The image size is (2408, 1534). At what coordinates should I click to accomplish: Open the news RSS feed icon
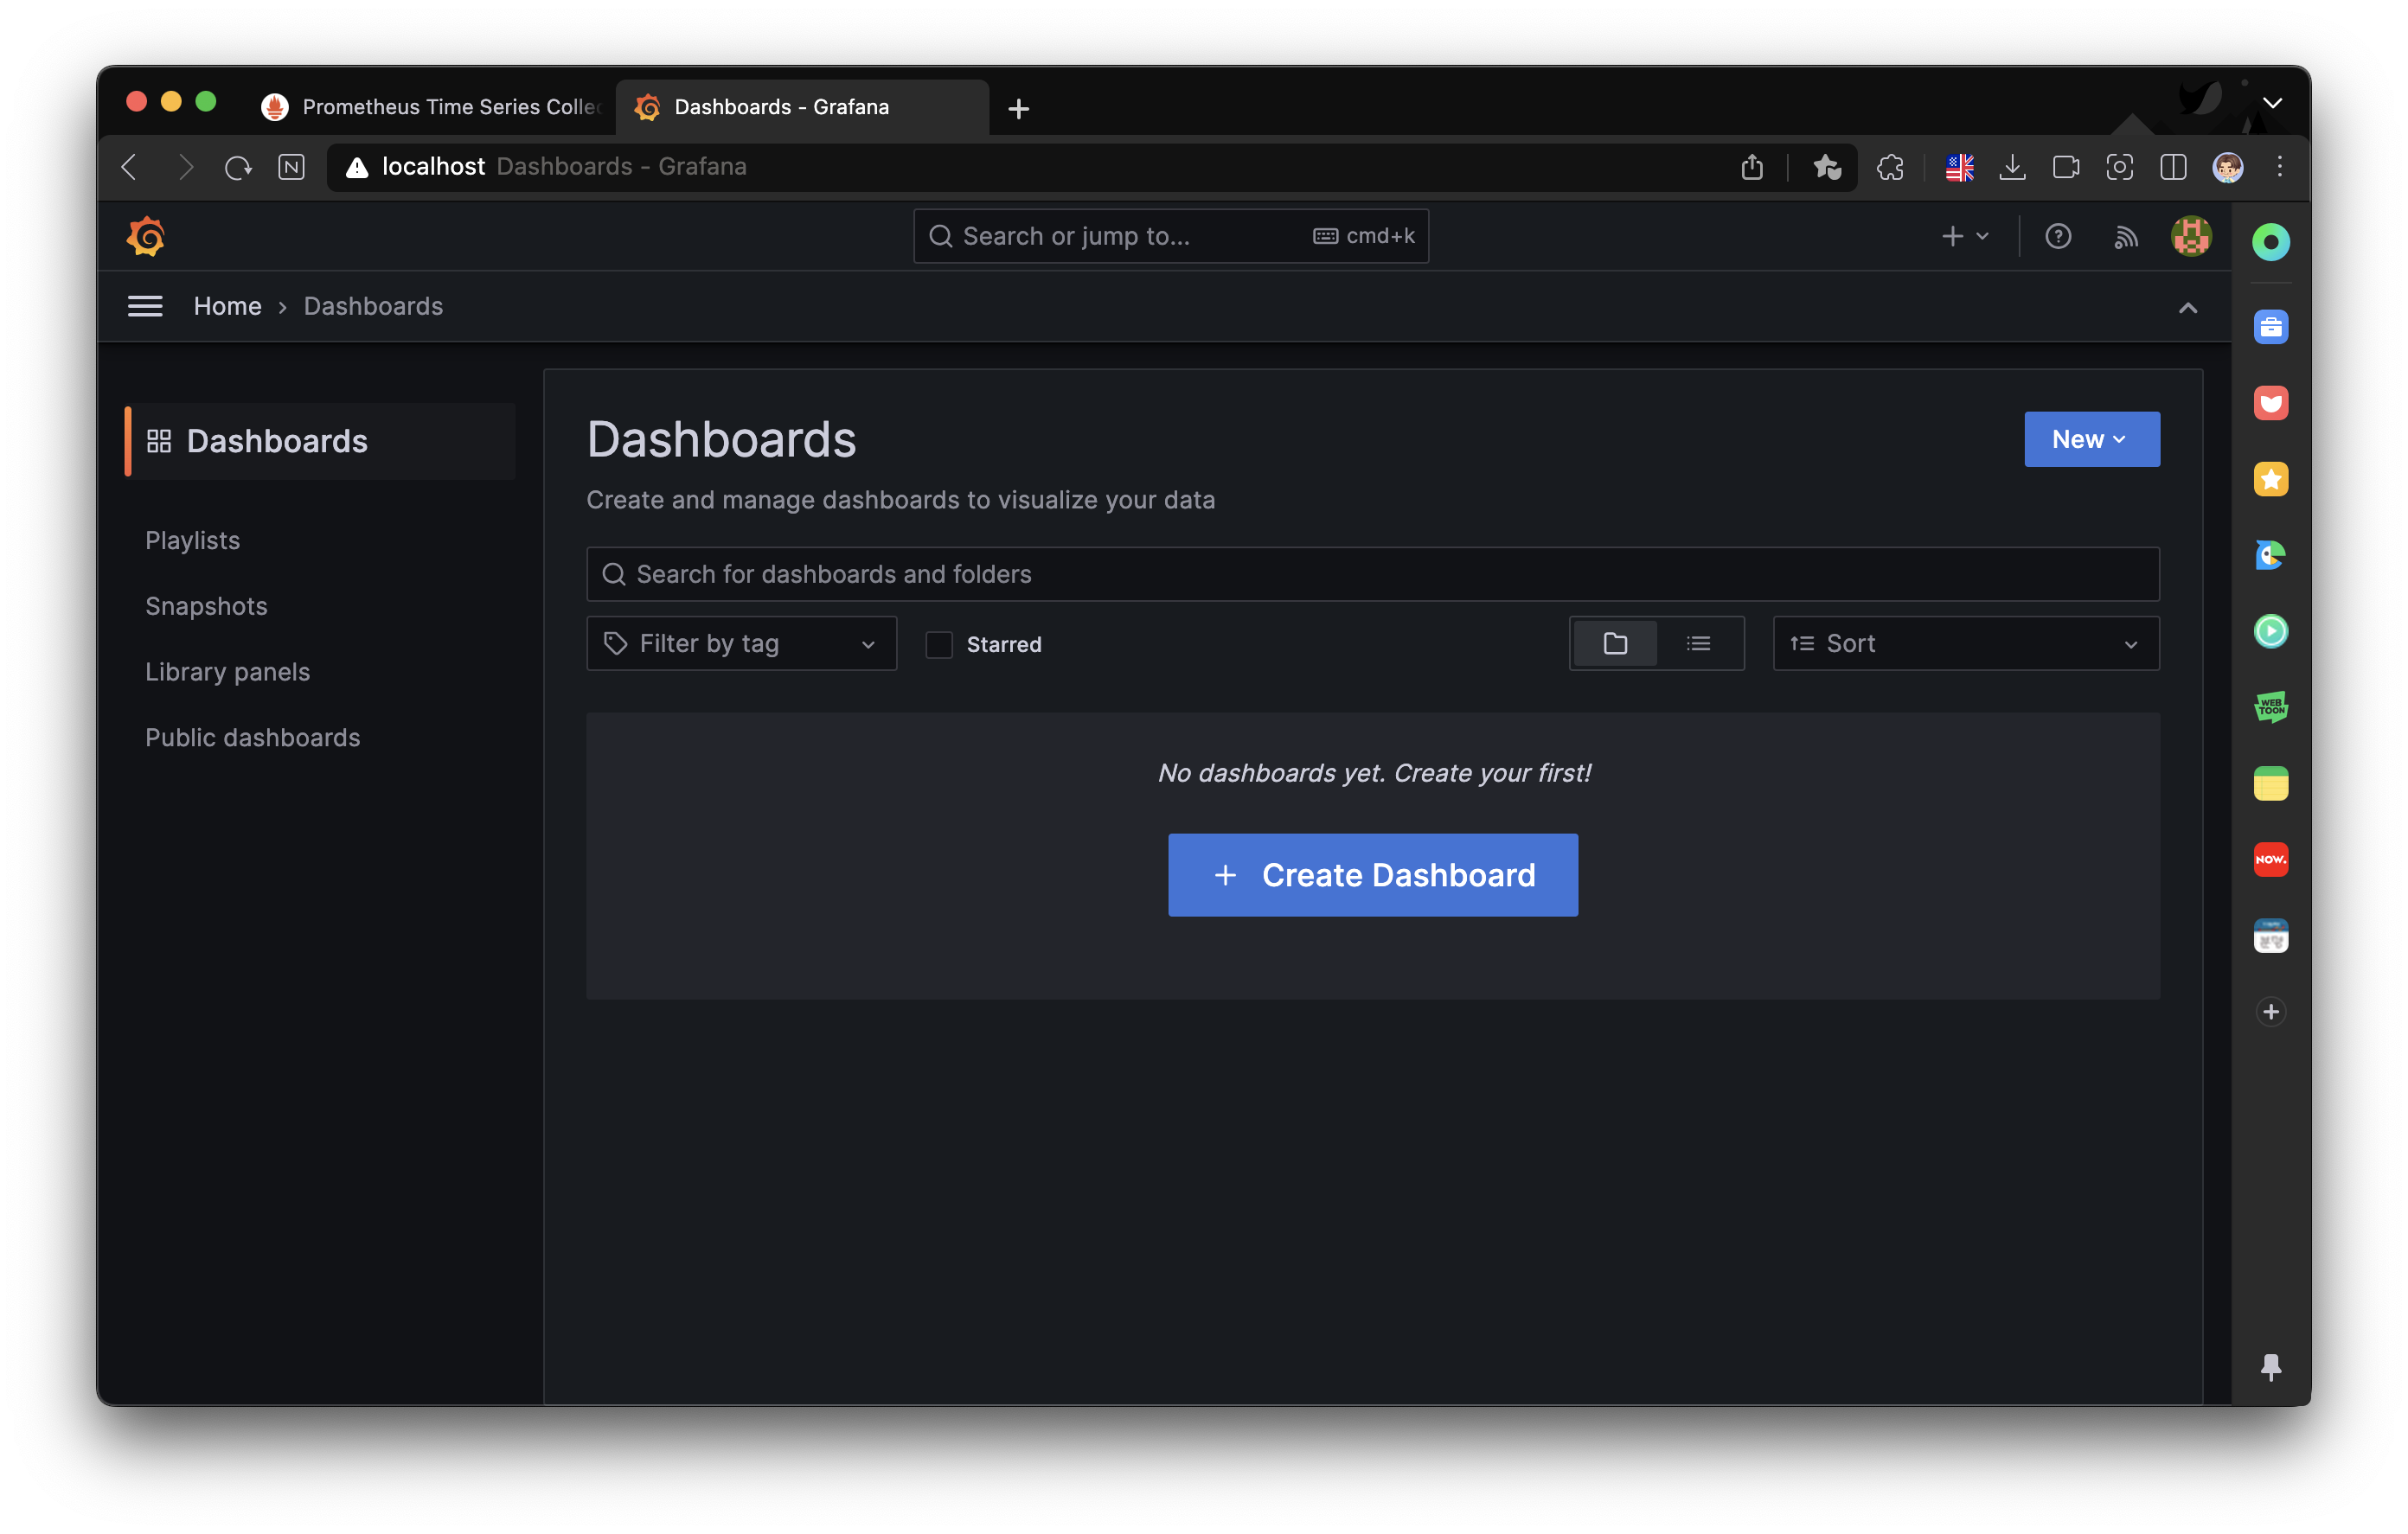(2125, 237)
